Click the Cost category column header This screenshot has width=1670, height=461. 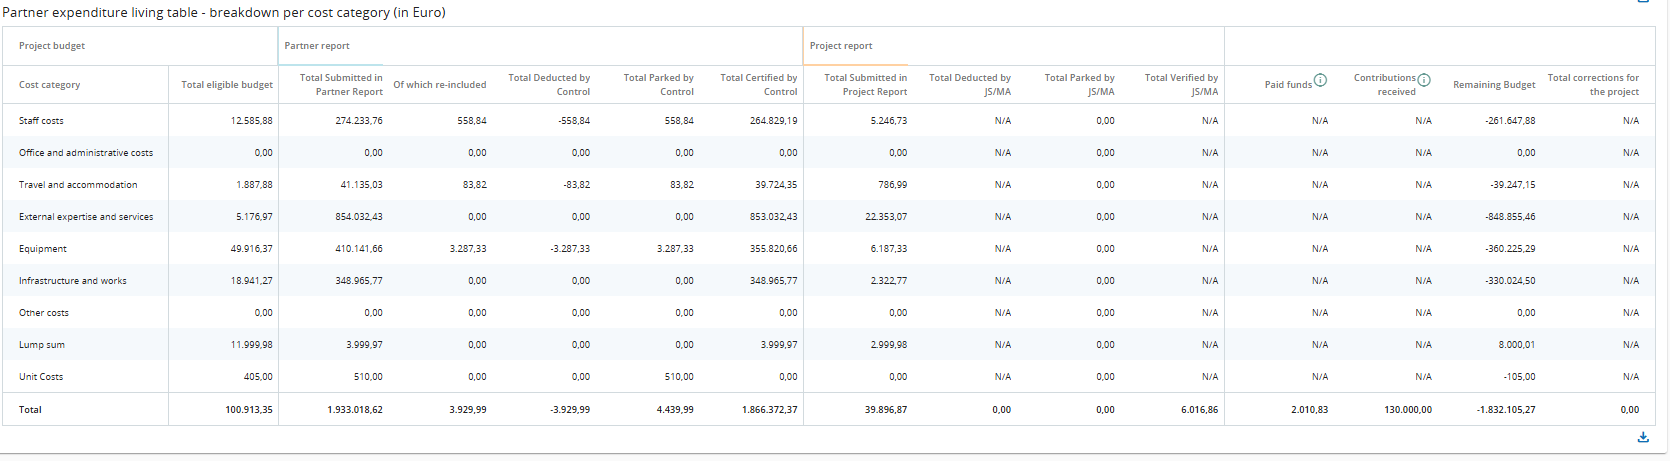[x=50, y=85]
